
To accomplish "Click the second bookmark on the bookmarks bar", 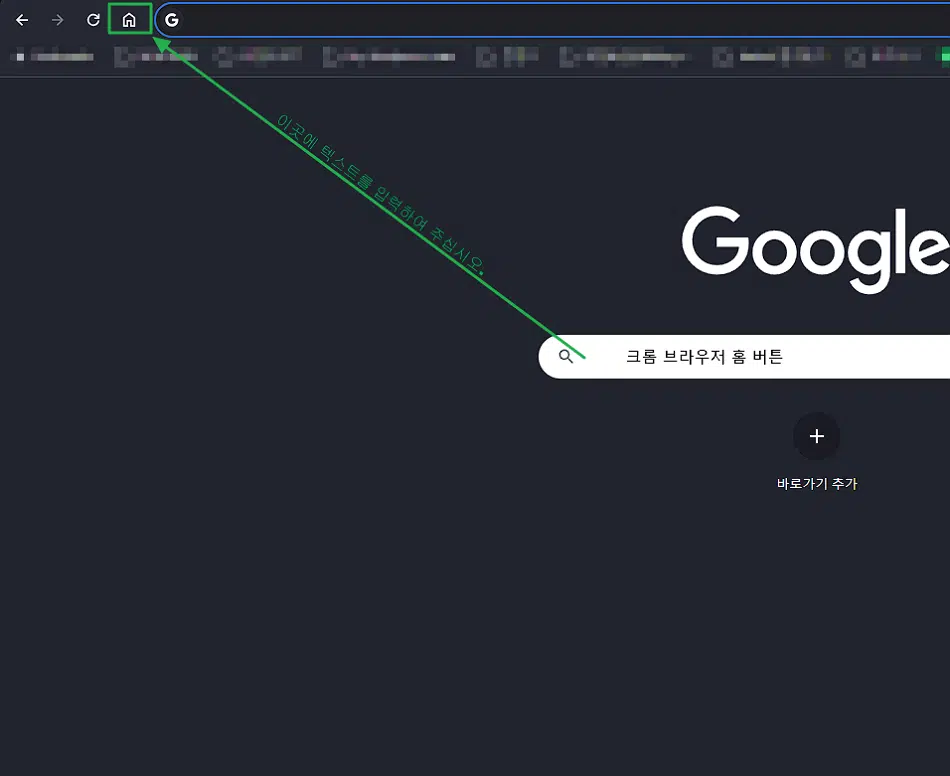I will click(155, 57).
